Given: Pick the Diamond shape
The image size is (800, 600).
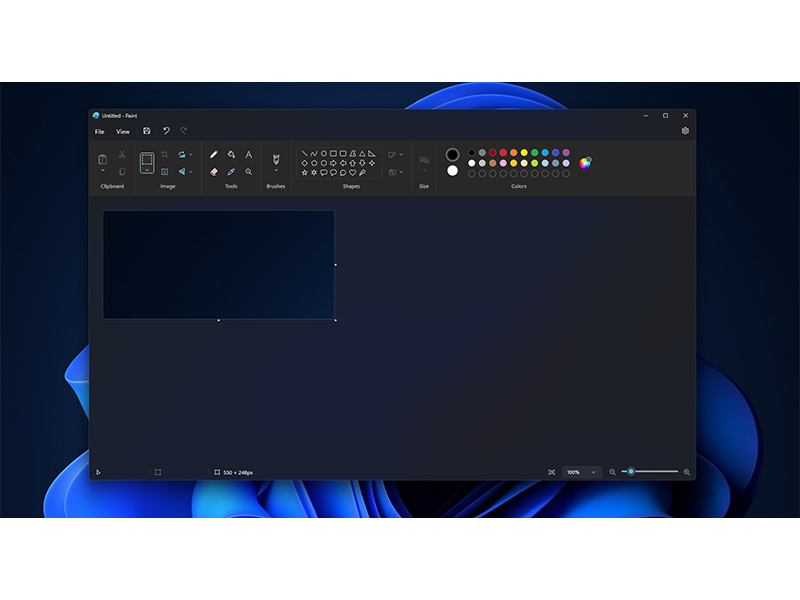Looking at the screenshot, I should coord(304,163).
